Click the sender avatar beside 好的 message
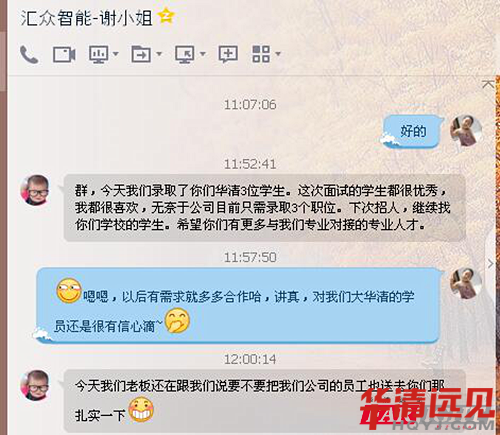The height and width of the screenshot is (435, 500). (x=466, y=131)
